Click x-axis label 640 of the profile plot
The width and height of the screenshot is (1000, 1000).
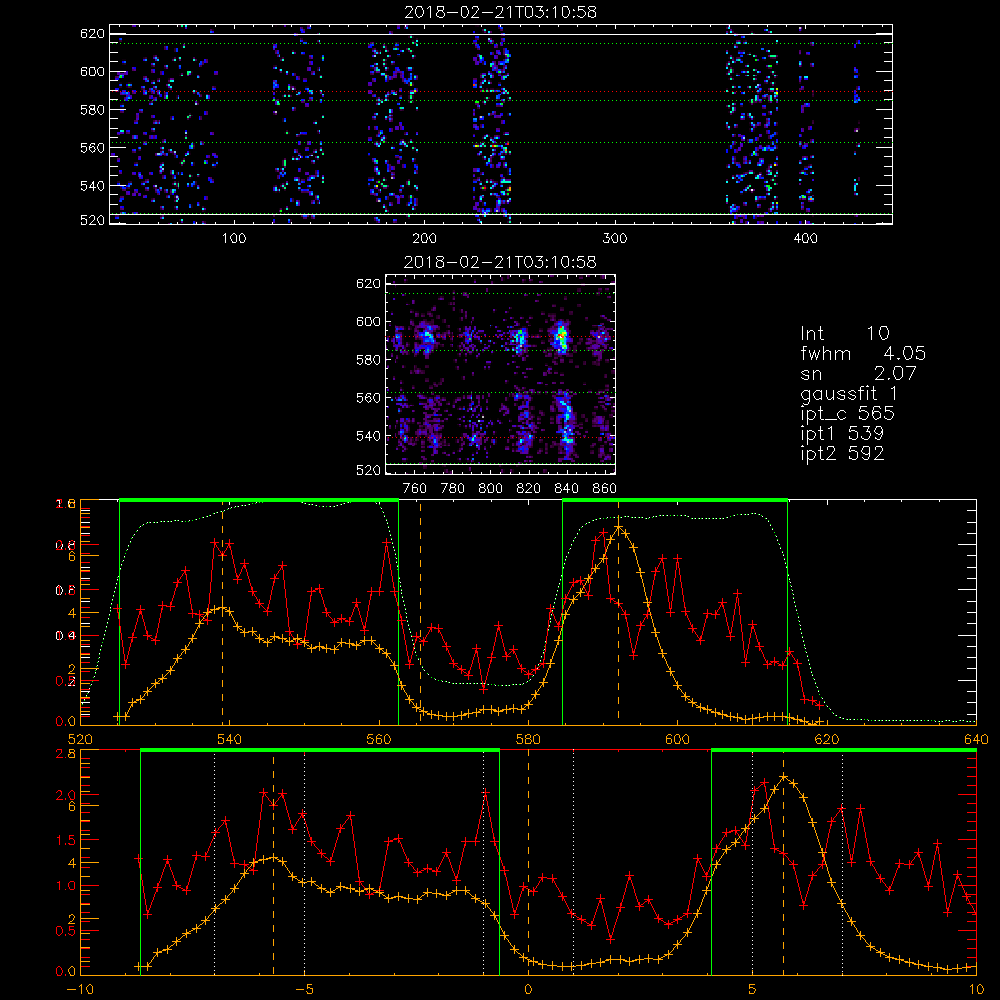point(976,739)
